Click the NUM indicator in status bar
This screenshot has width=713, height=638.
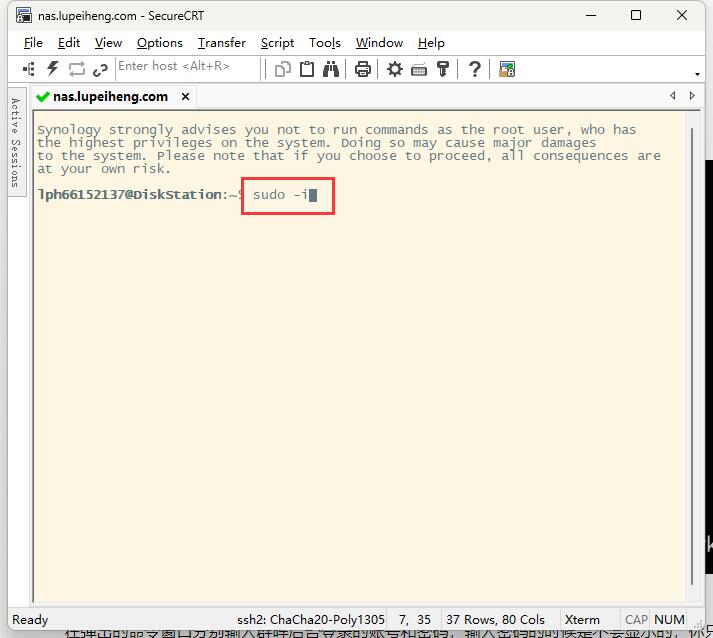[669, 619]
